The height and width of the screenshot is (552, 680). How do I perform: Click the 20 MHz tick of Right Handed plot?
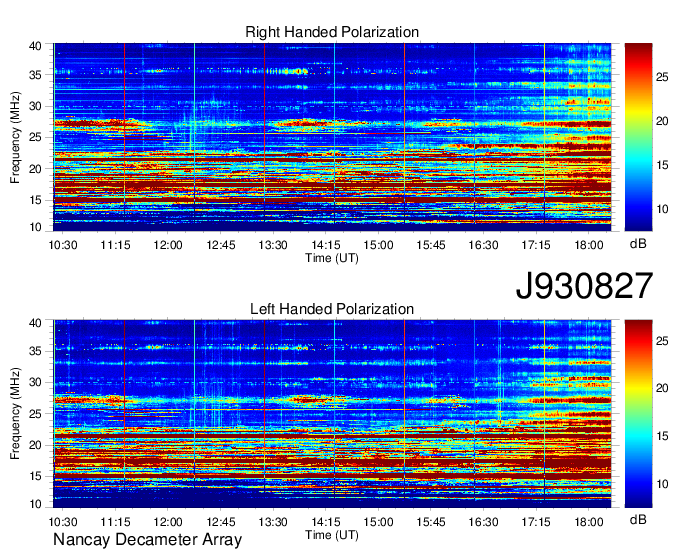tap(35, 169)
